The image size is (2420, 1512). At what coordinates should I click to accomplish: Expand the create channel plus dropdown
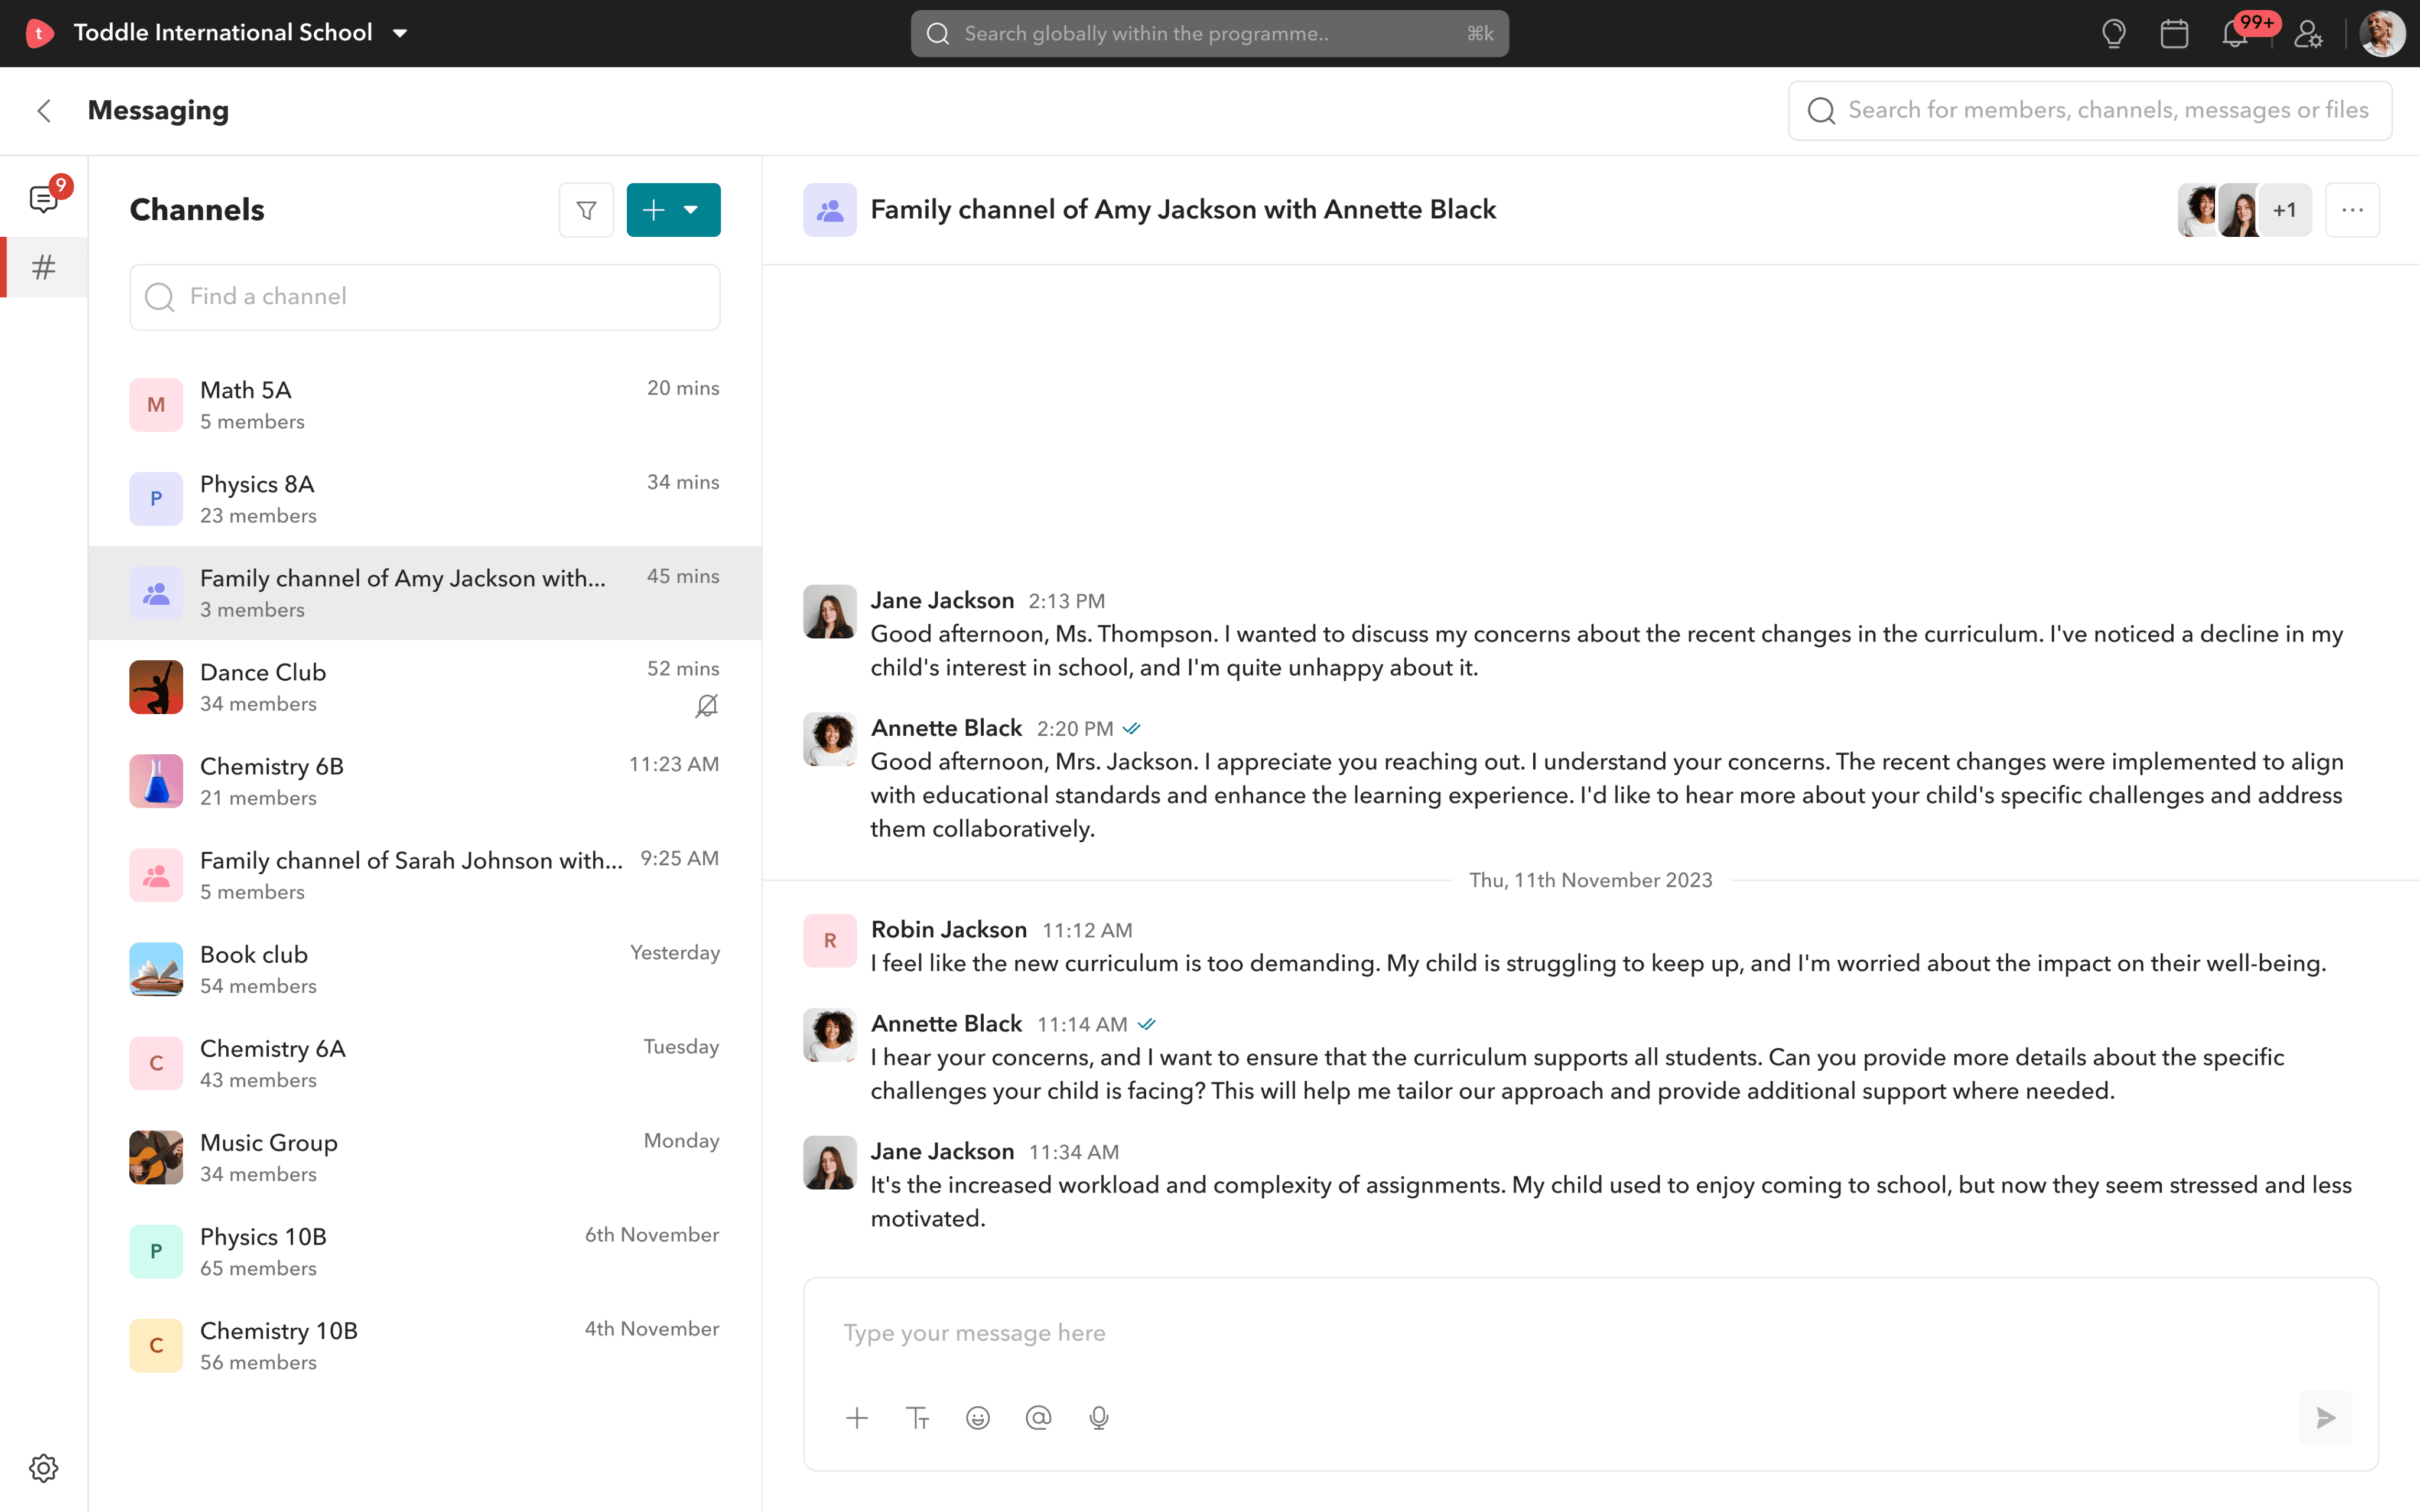pyautogui.click(x=690, y=210)
